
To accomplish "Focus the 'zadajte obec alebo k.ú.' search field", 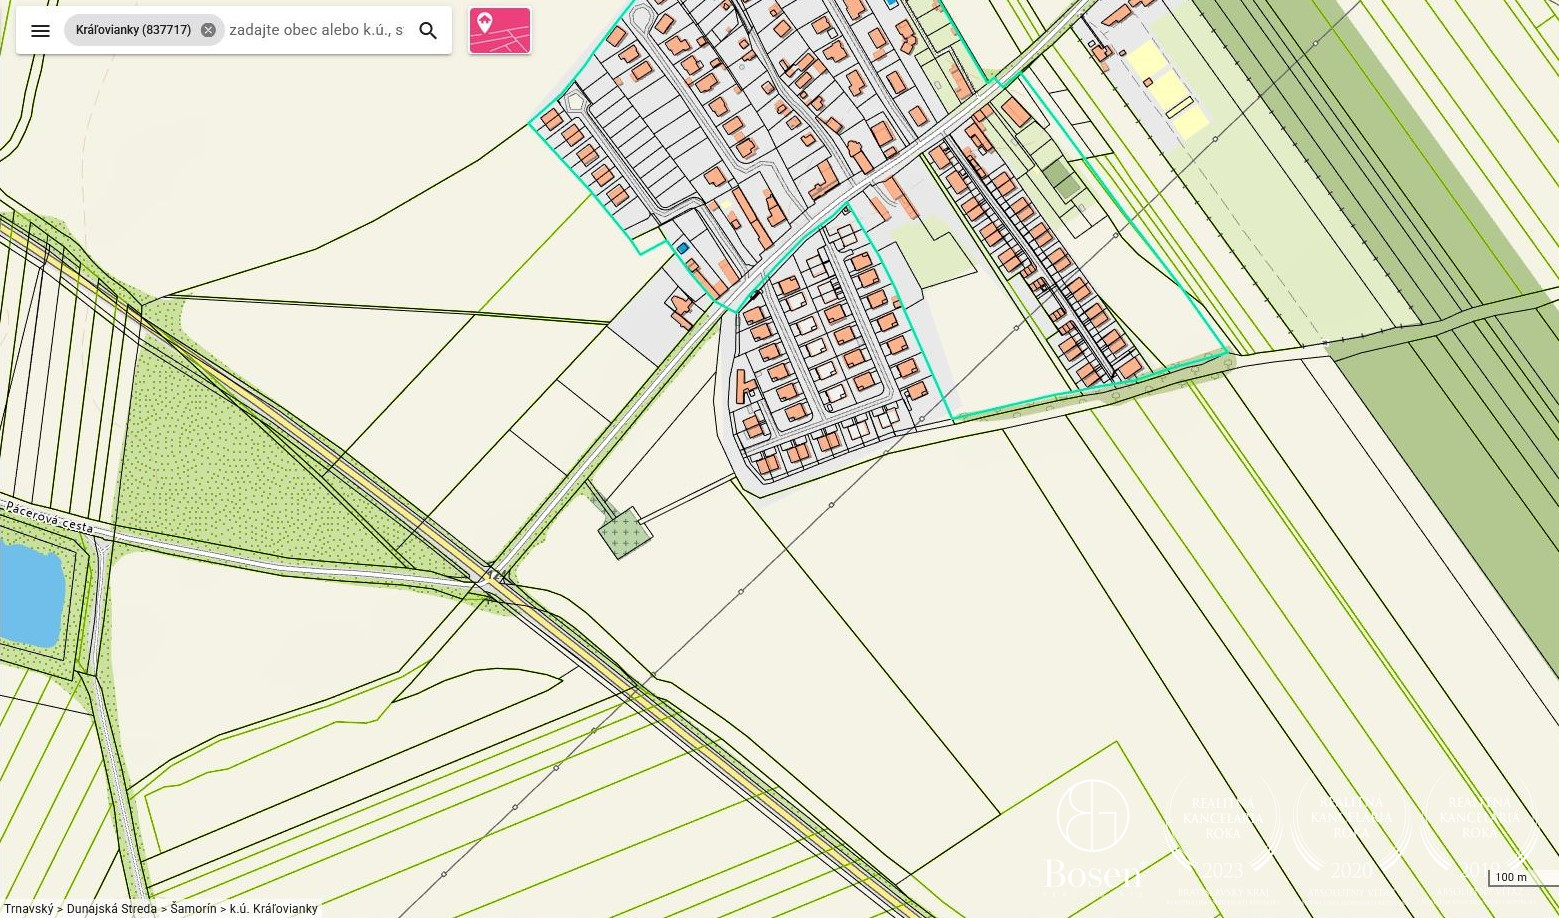I will (x=316, y=30).
